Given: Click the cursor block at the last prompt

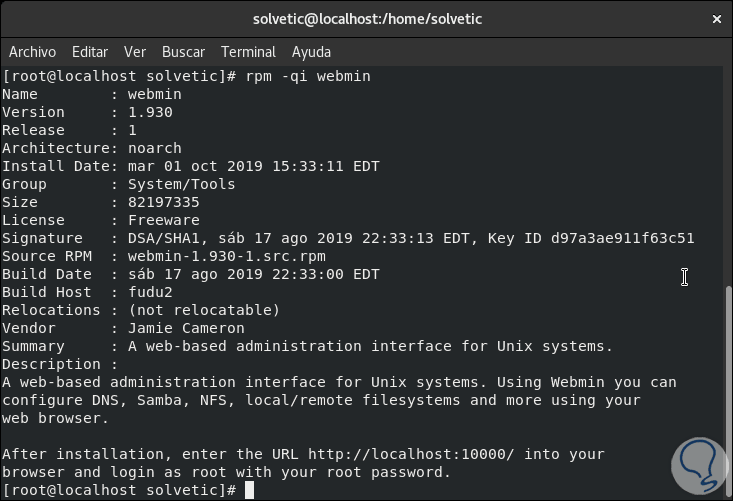Looking at the screenshot, I should click(x=249, y=490).
